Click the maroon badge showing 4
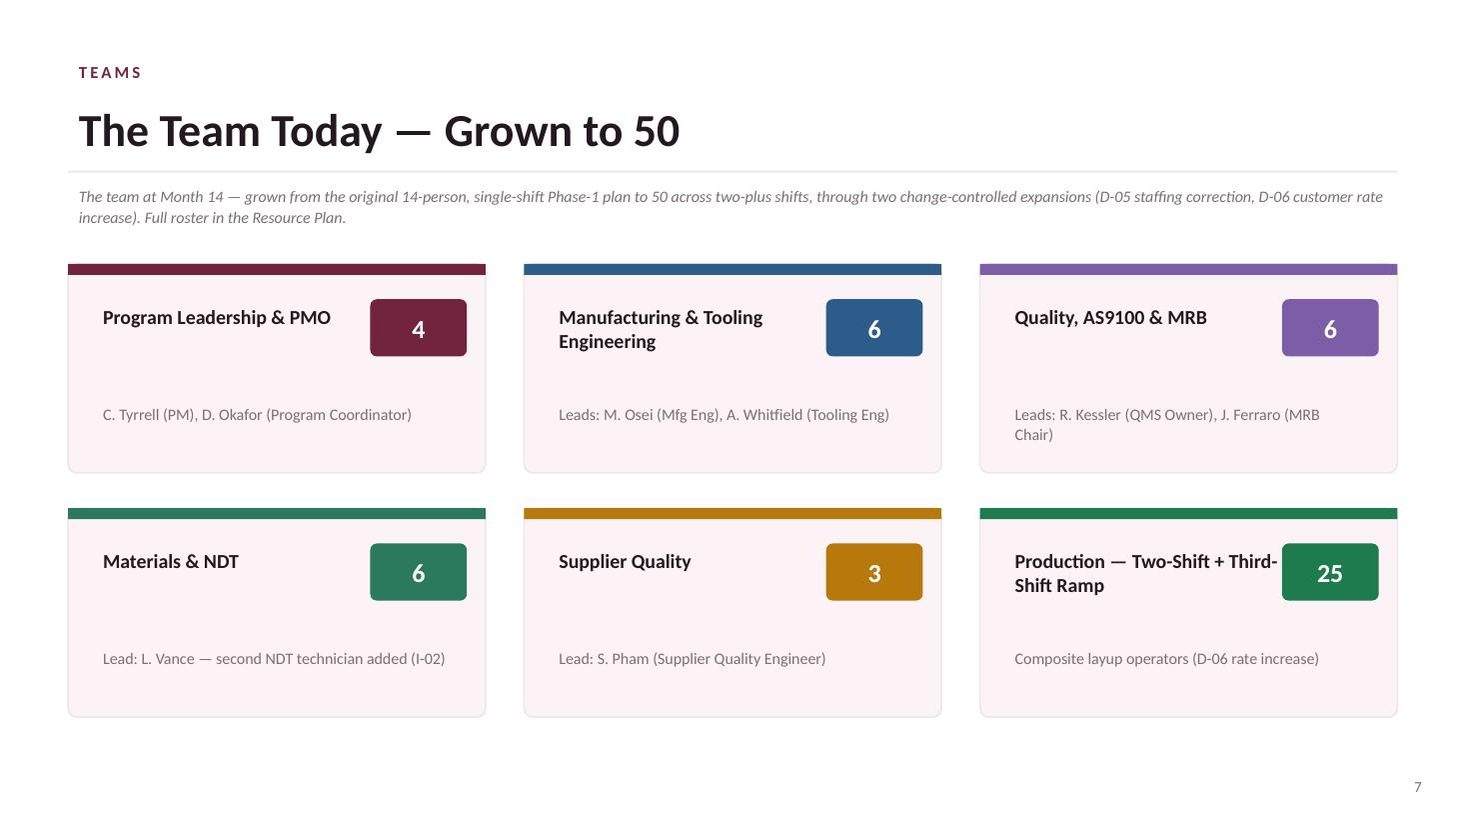The height and width of the screenshot is (825, 1466). pos(418,328)
